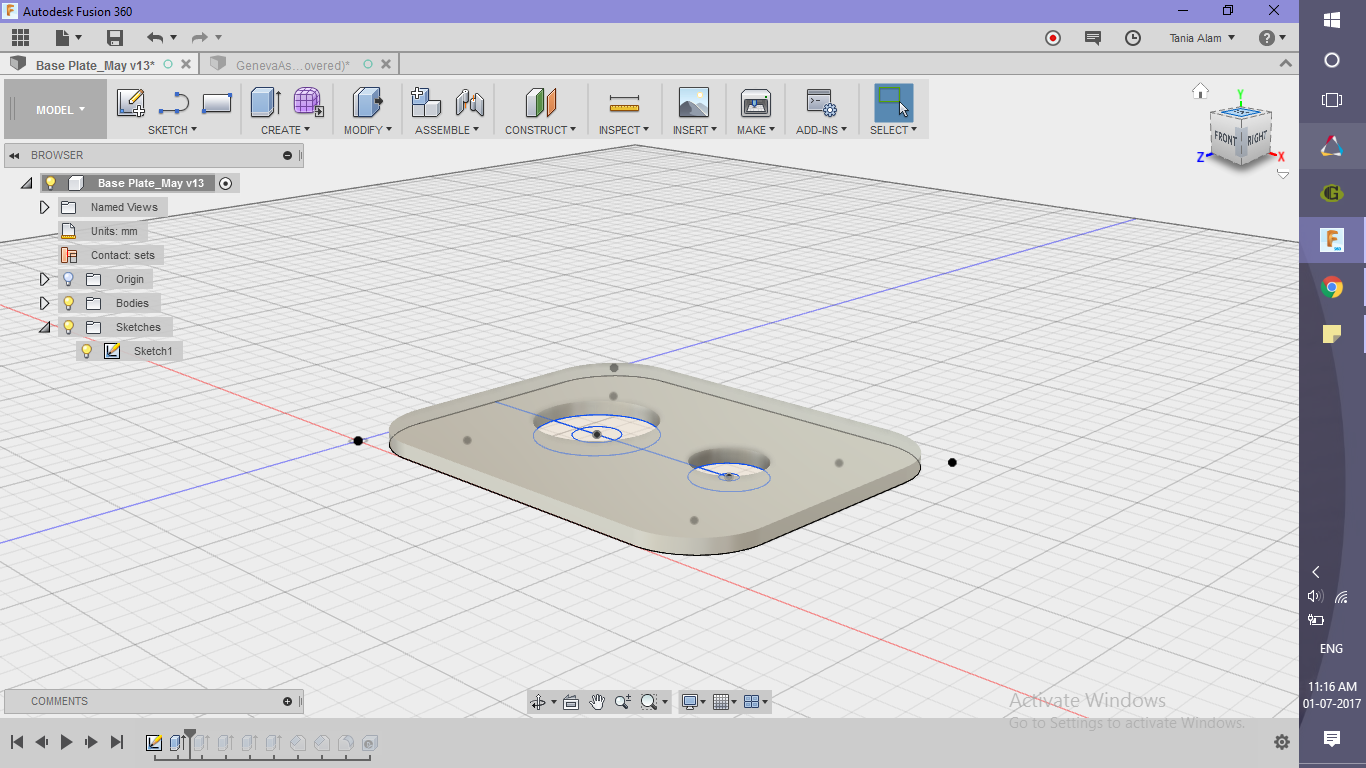The width and height of the screenshot is (1366, 768).
Task: Click the Insert image icon
Action: pos(693,103)
